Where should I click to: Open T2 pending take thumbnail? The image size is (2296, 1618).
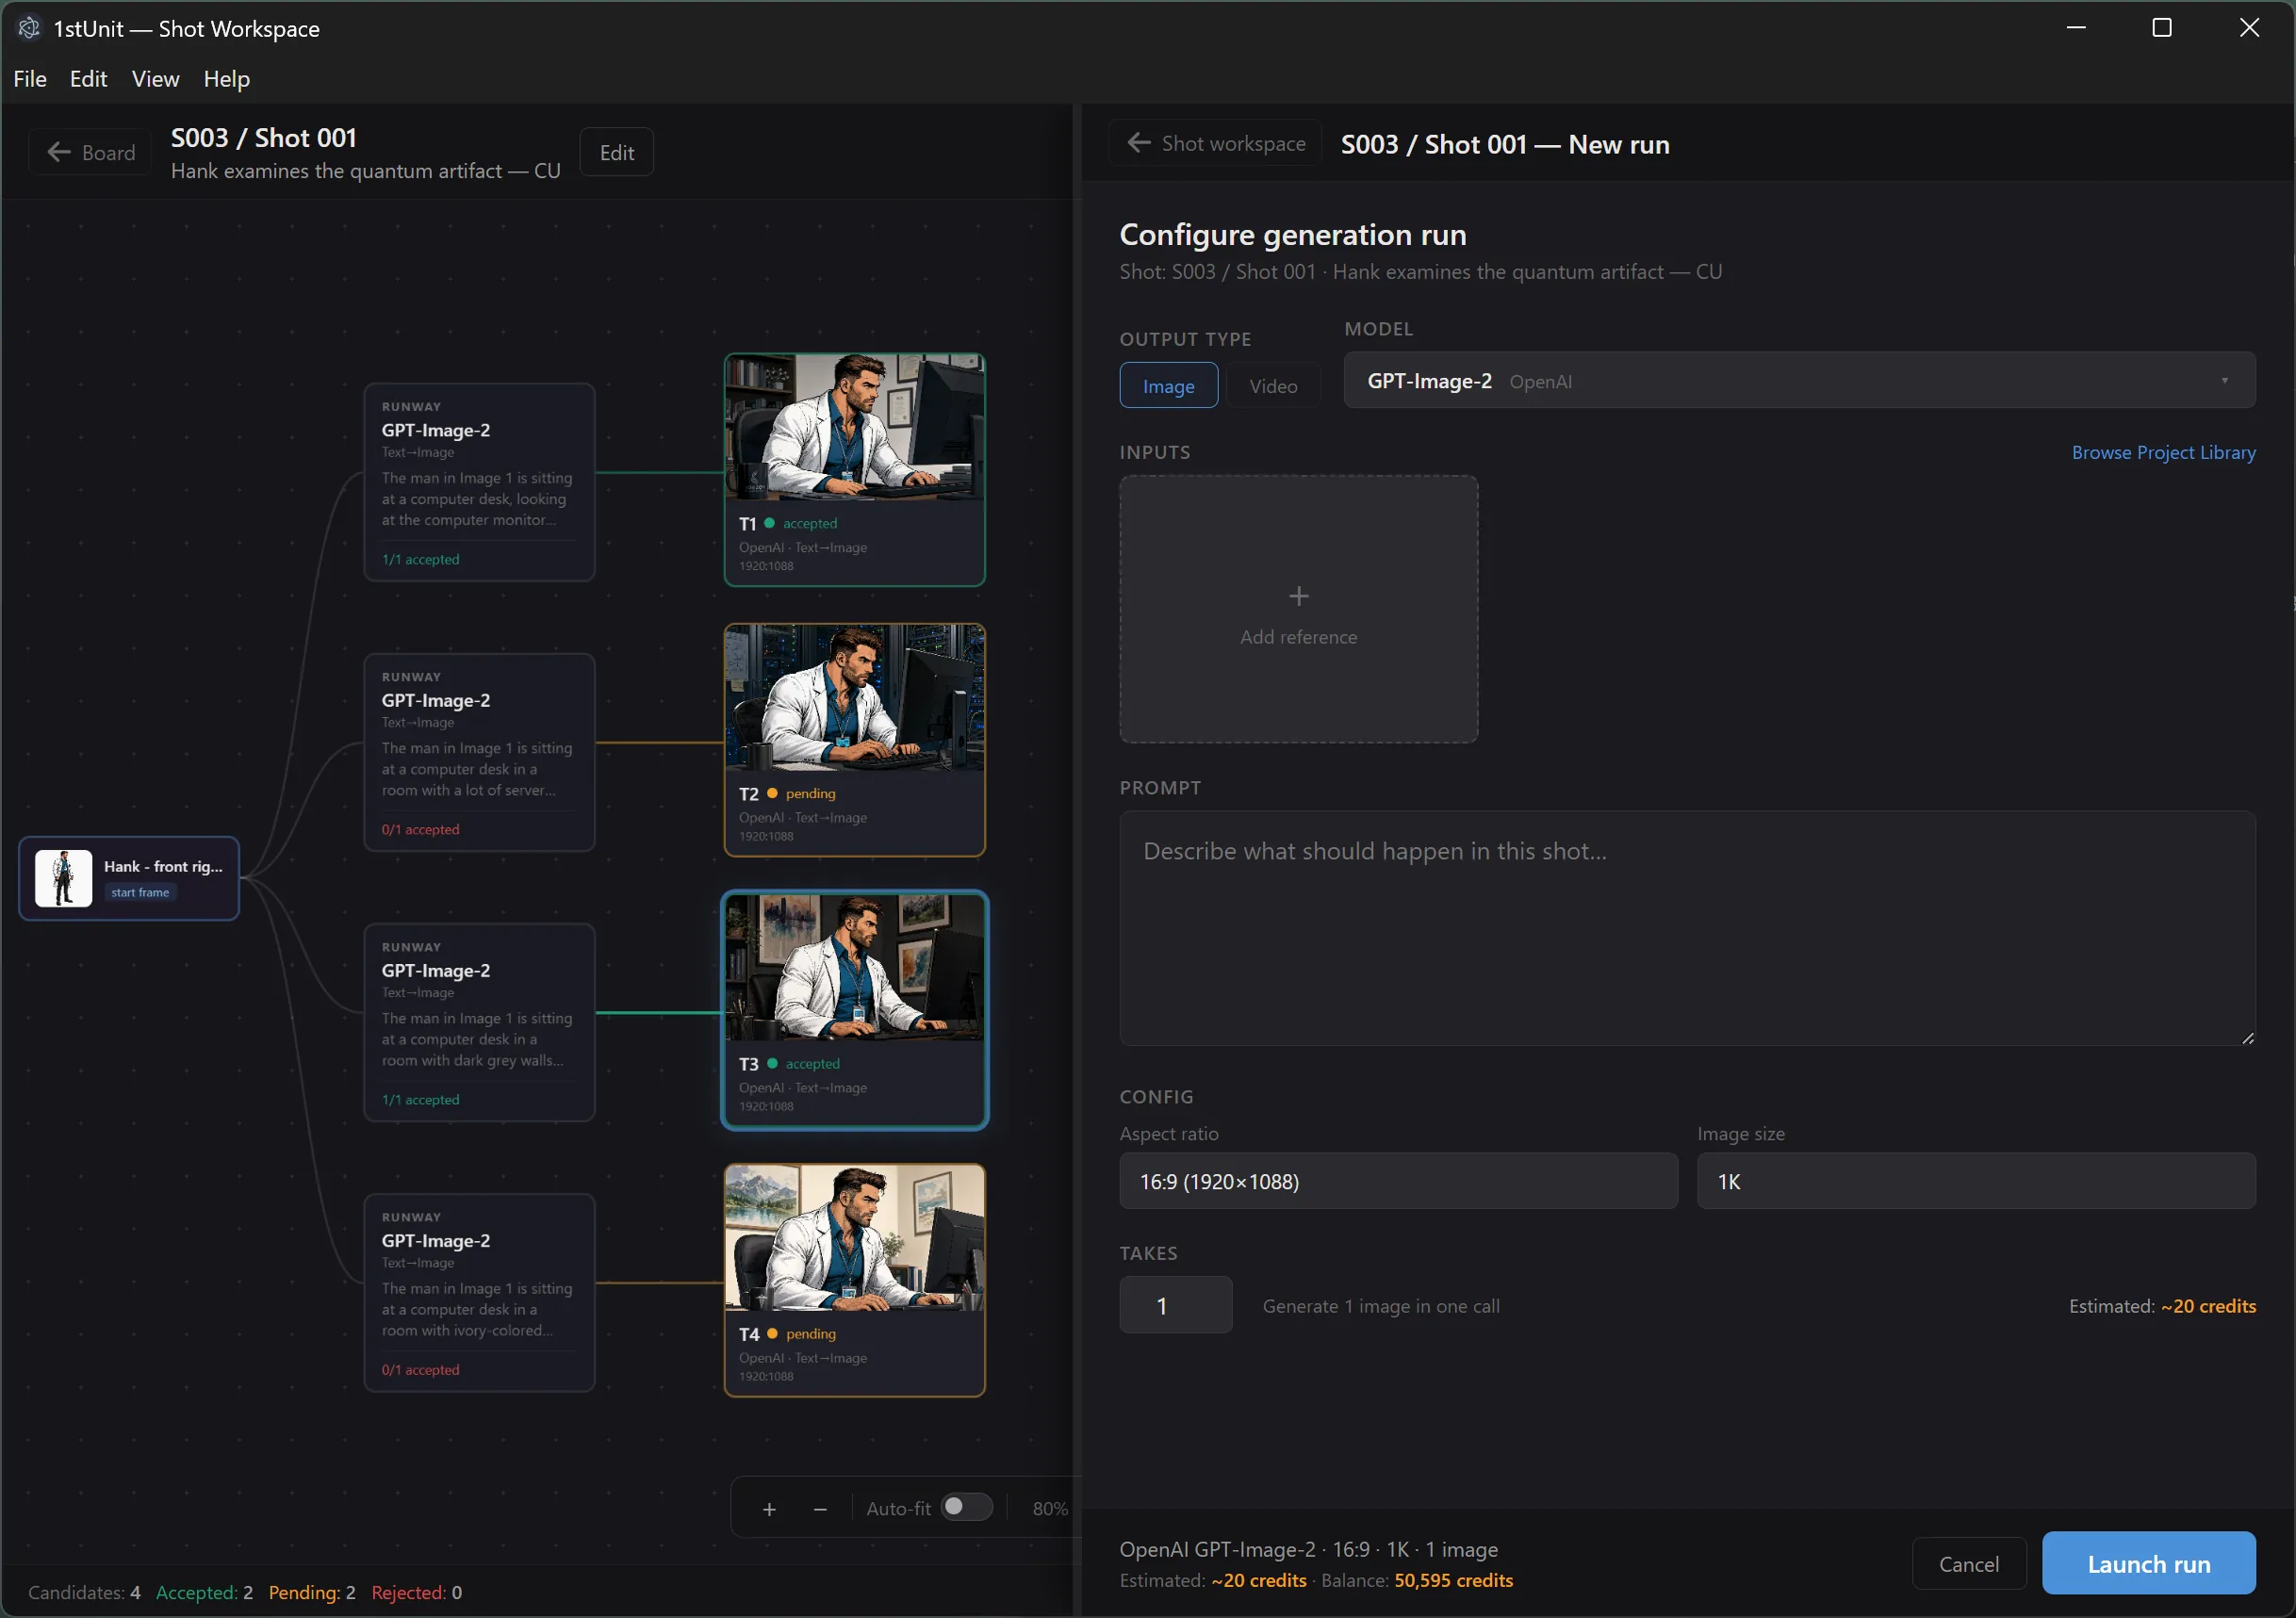854,697
